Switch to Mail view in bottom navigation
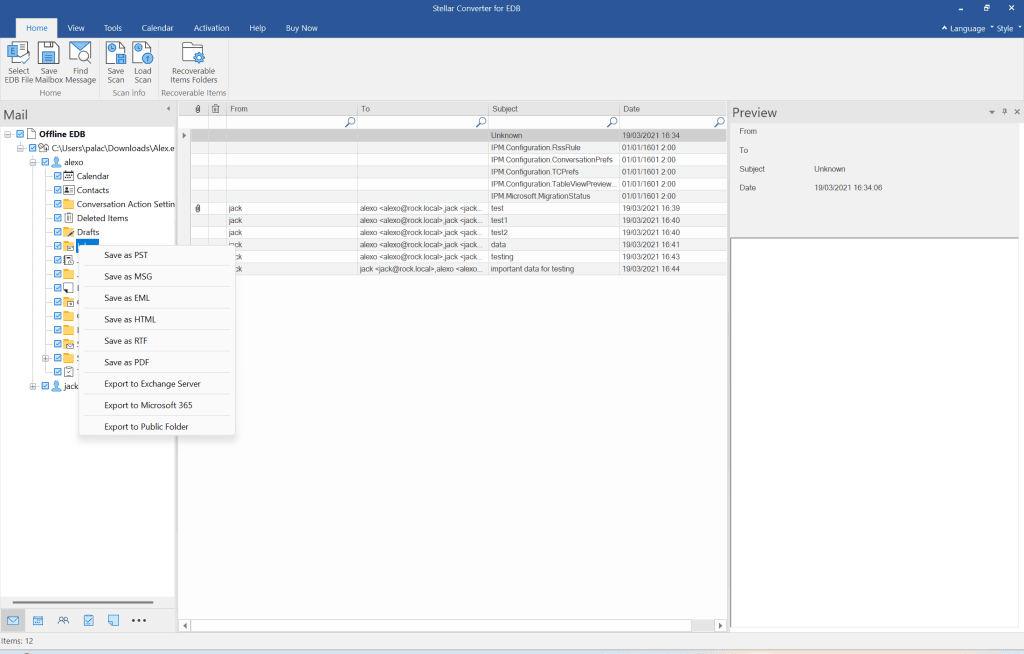The height and width of the screenshot is (654, 1024). tap(13, 621)
